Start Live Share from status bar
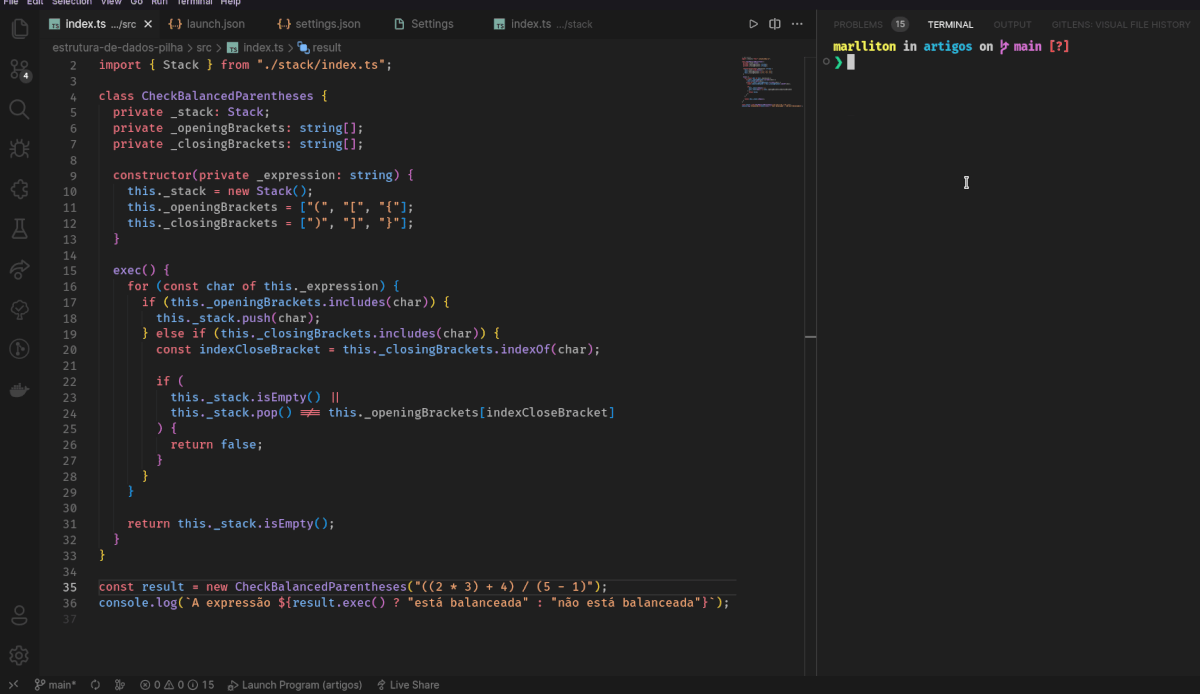The width and height of the screenshot is (1200, 694). [407, 685]
